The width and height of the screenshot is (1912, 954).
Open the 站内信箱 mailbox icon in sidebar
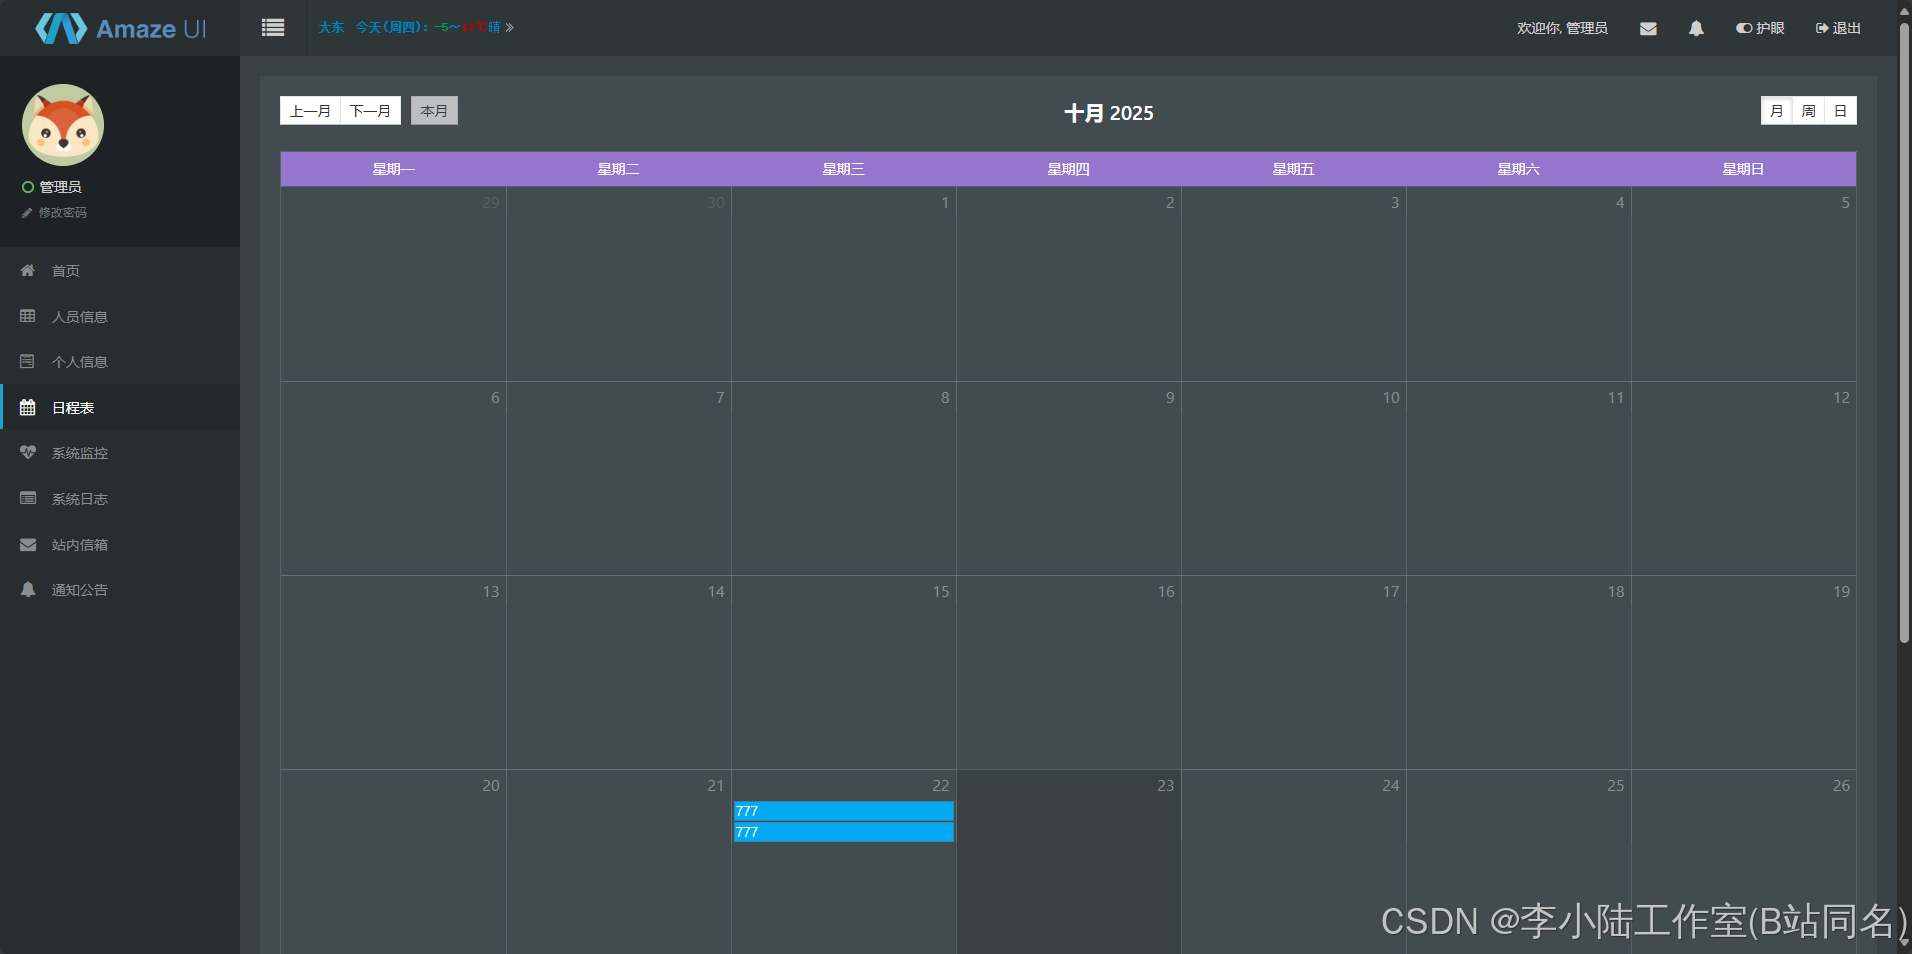coord(27,544)
